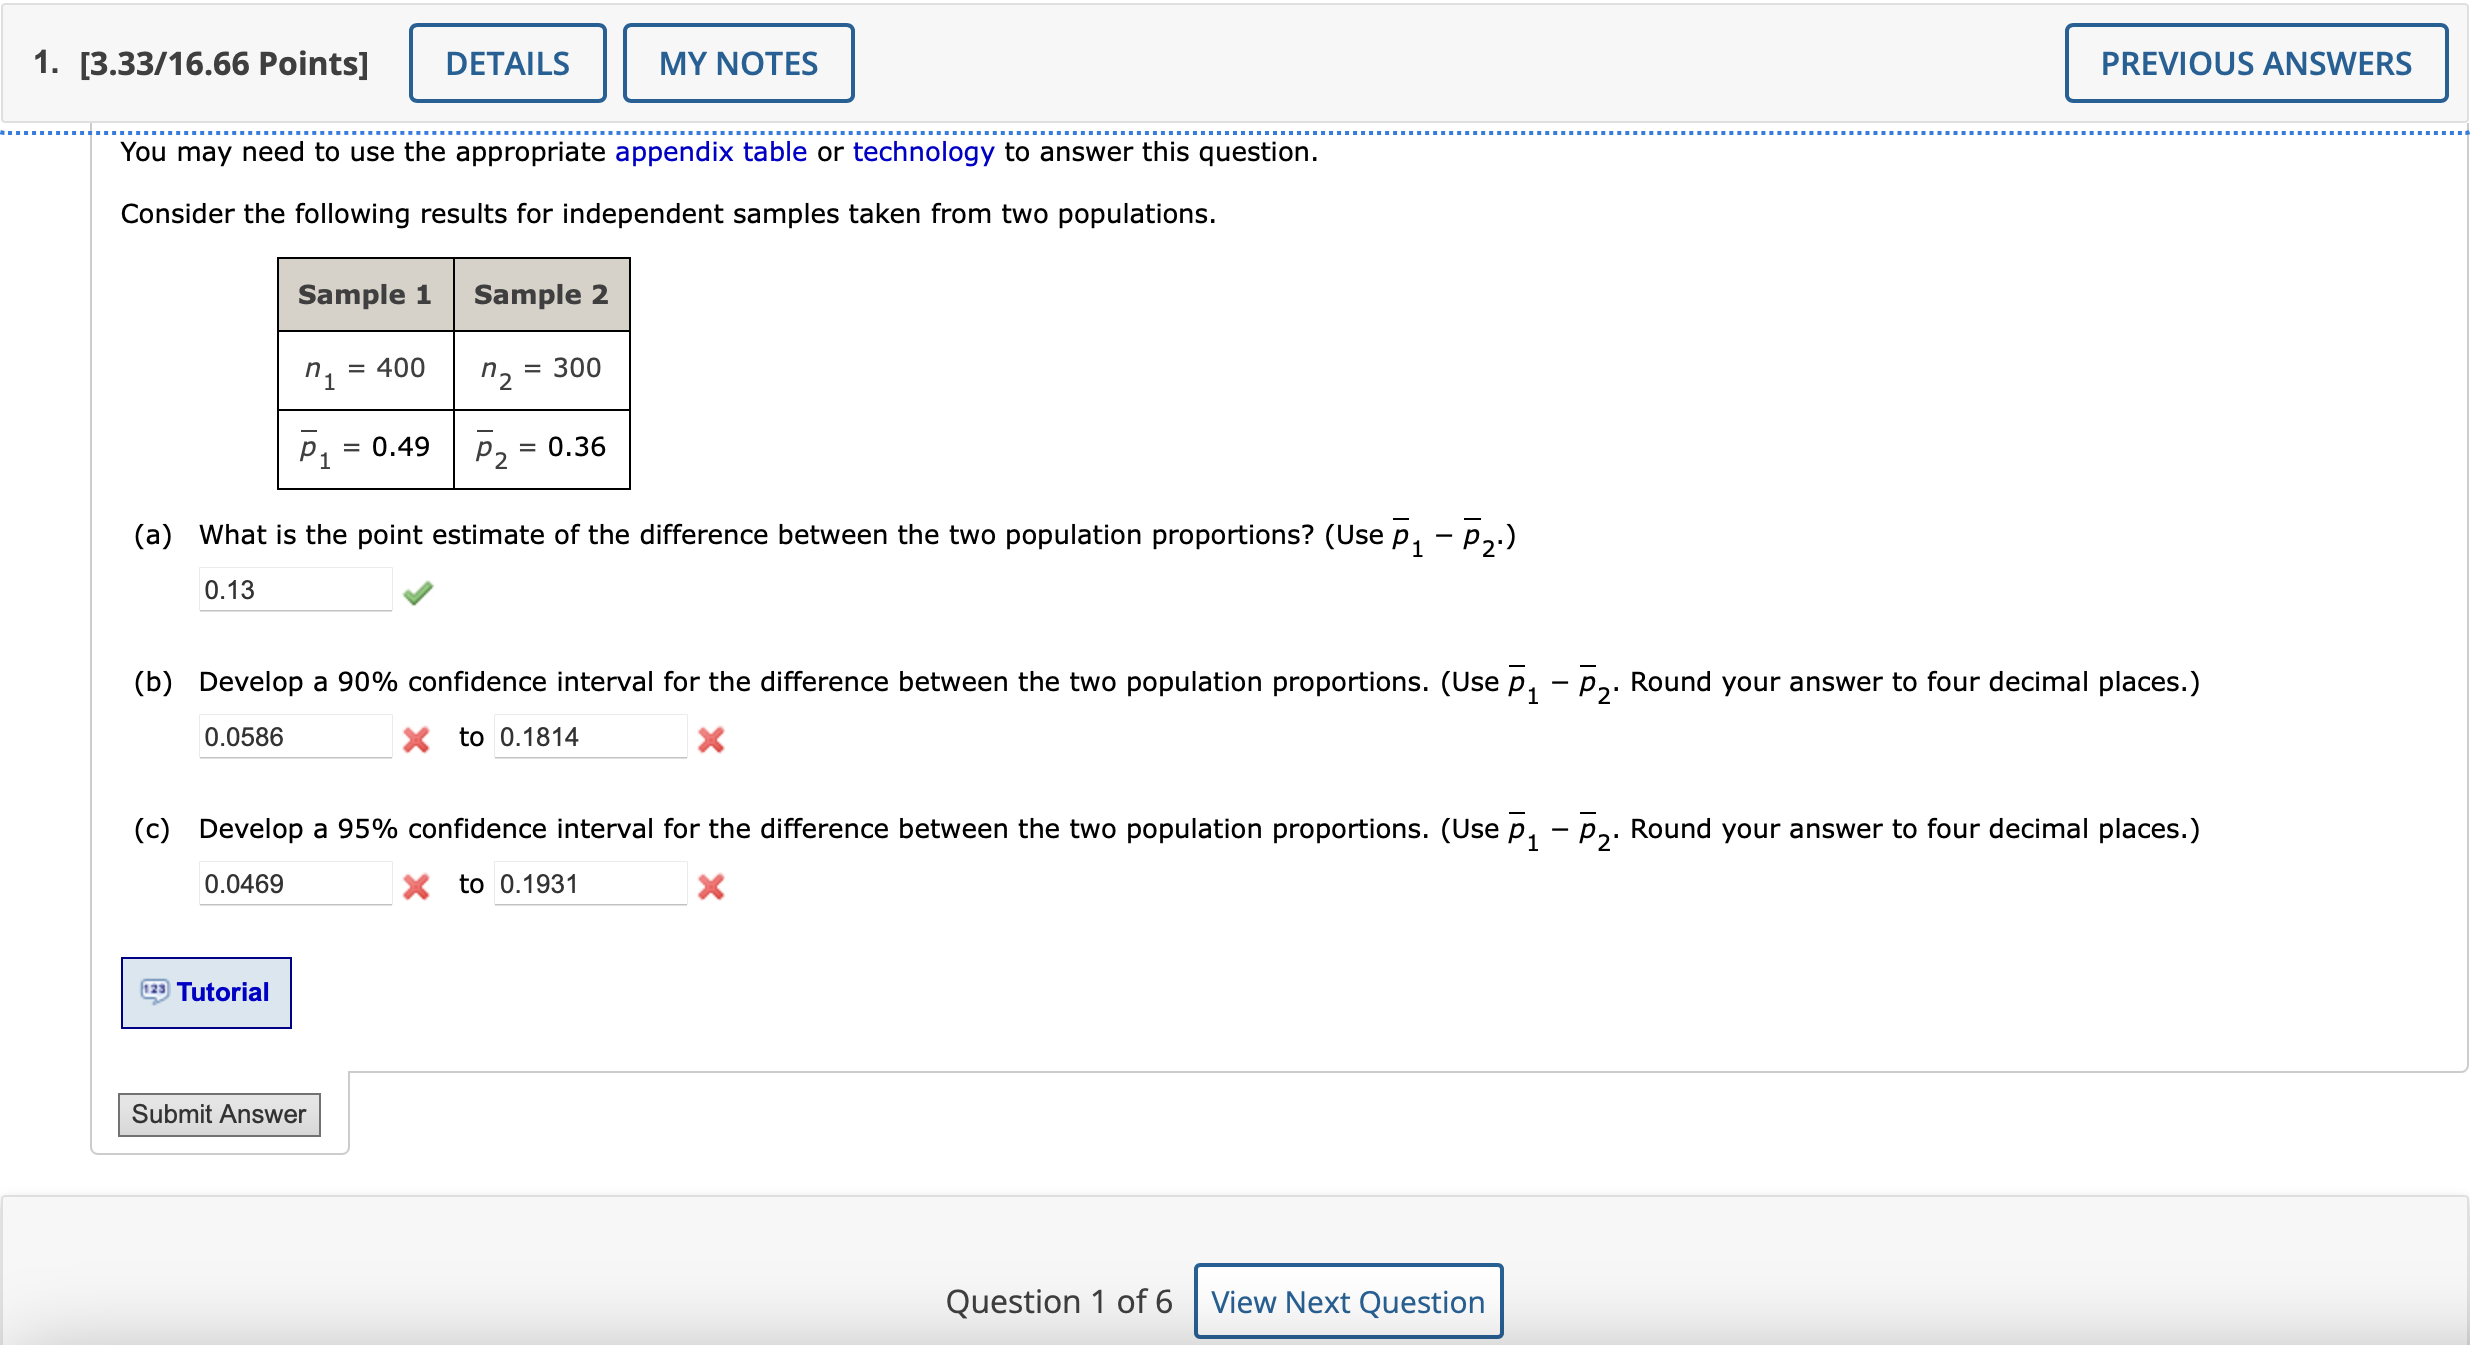Click the 90% interval upper bound field
Screen dimensions: 2470x1345
(x=589, y=736)
